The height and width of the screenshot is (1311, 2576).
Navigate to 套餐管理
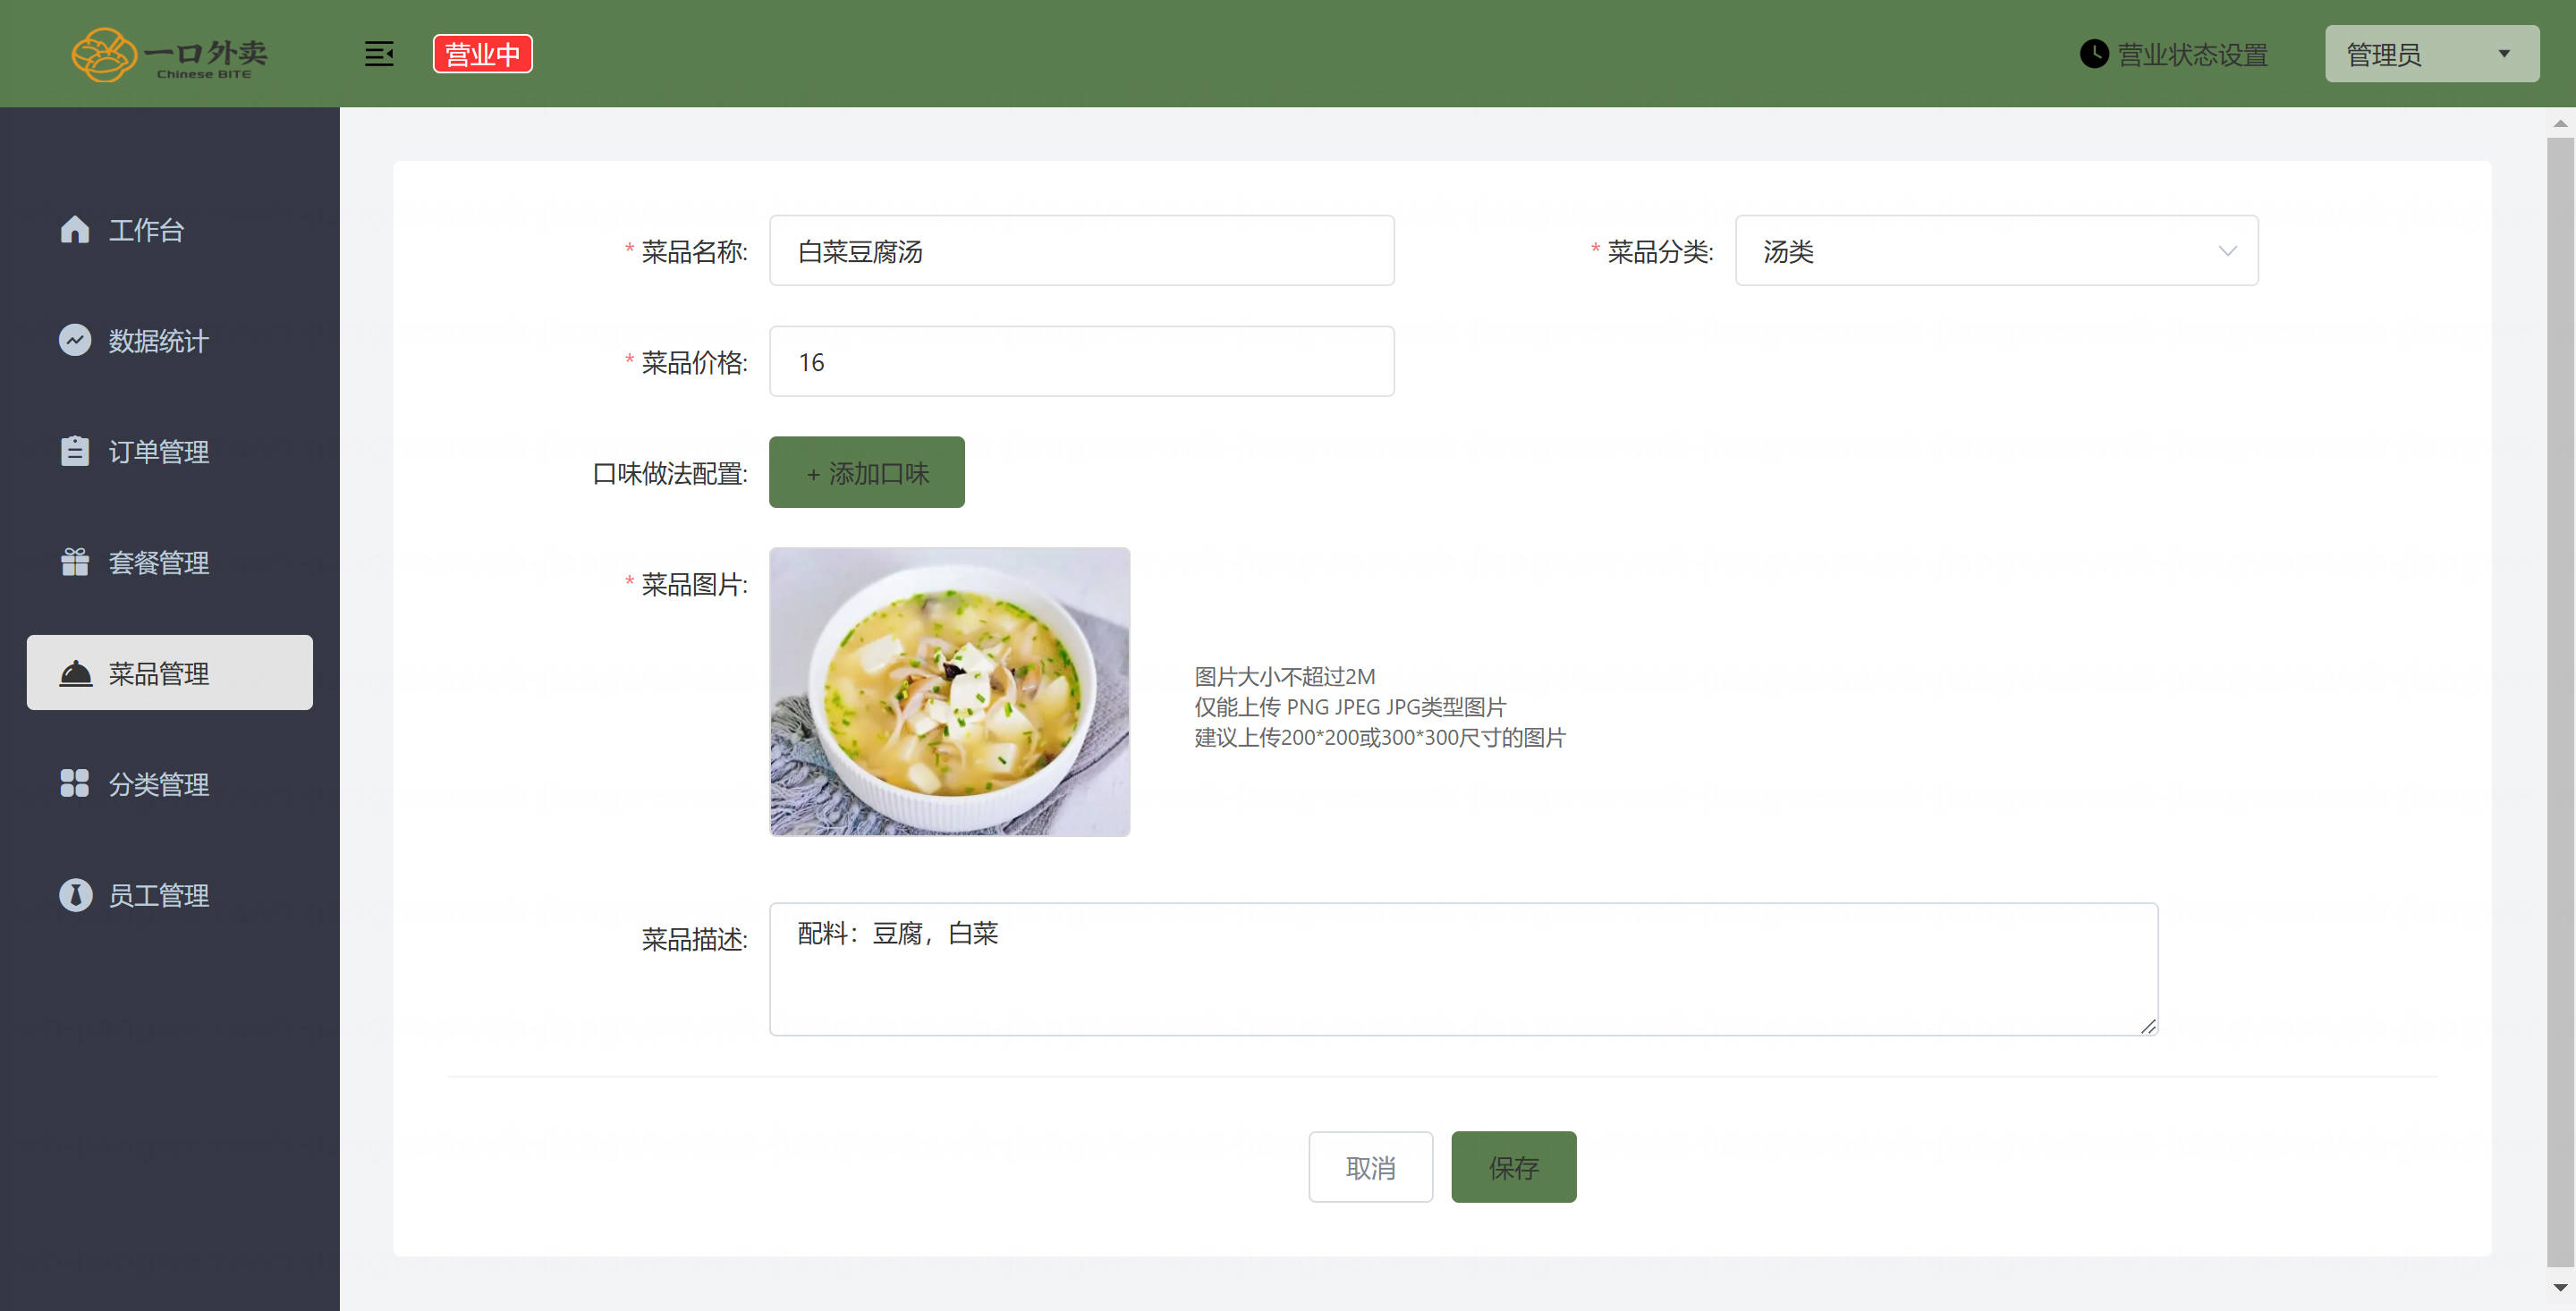(x=169, y=562)
